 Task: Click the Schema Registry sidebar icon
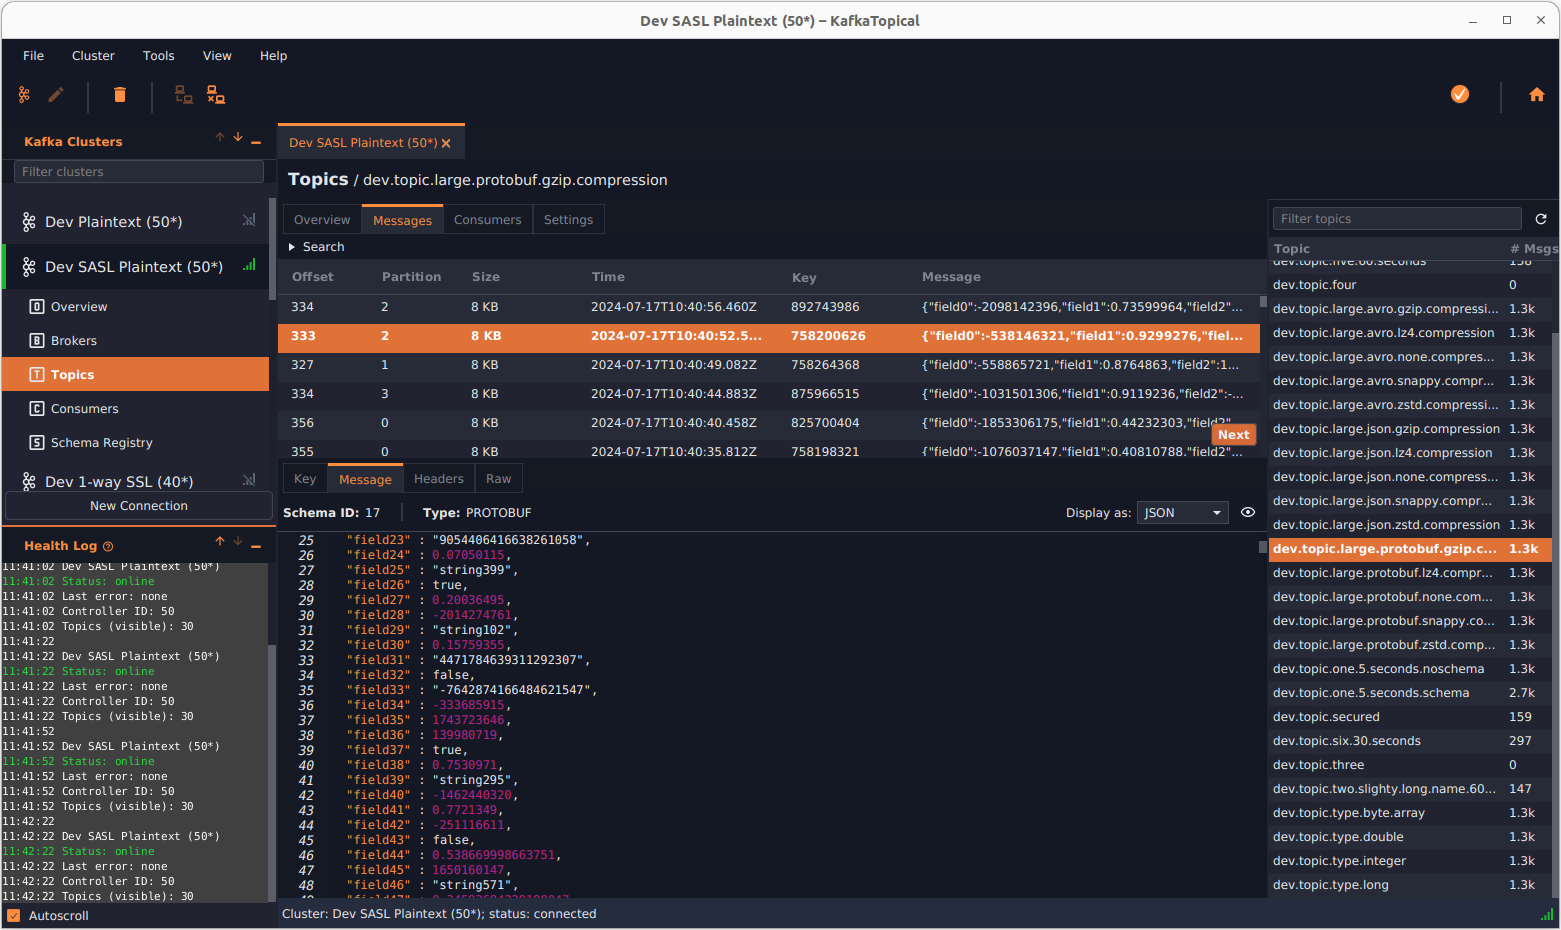coord(37,443)
